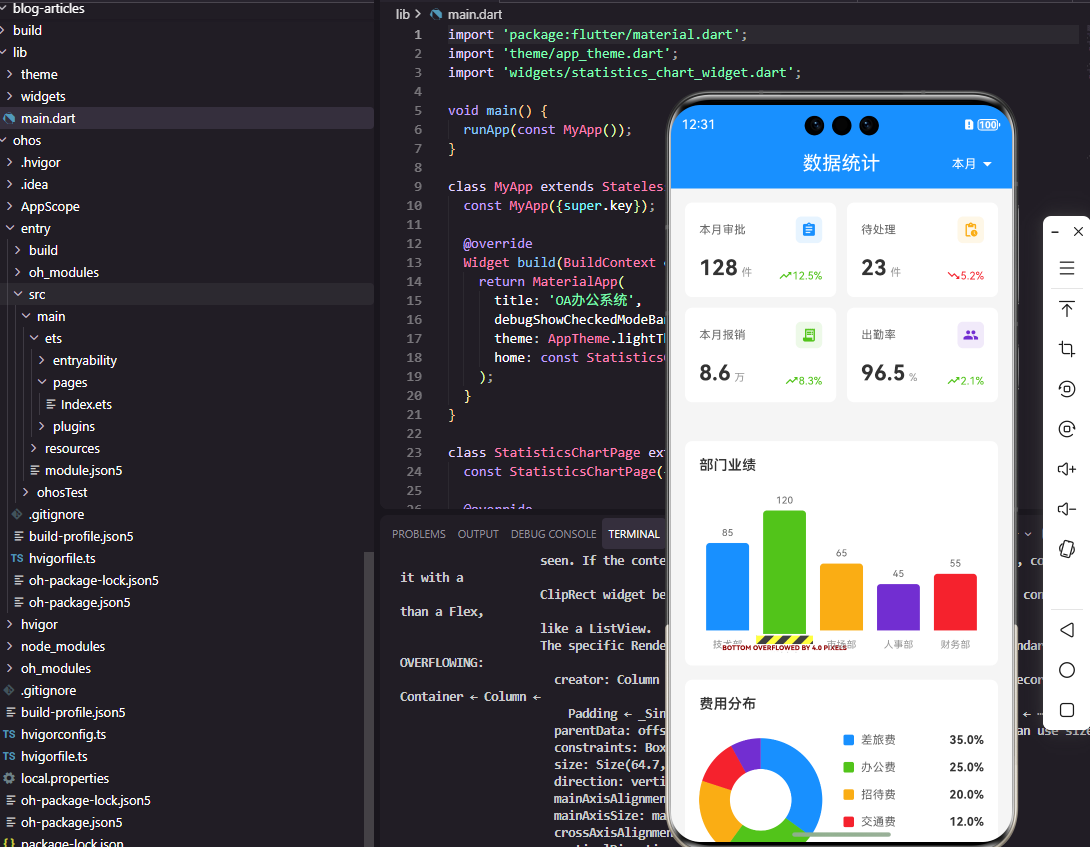Tap the orange icon on 待处理 card
Image resolution: width=1090 pixels, height=847 pixels.
tap(970, 229)
